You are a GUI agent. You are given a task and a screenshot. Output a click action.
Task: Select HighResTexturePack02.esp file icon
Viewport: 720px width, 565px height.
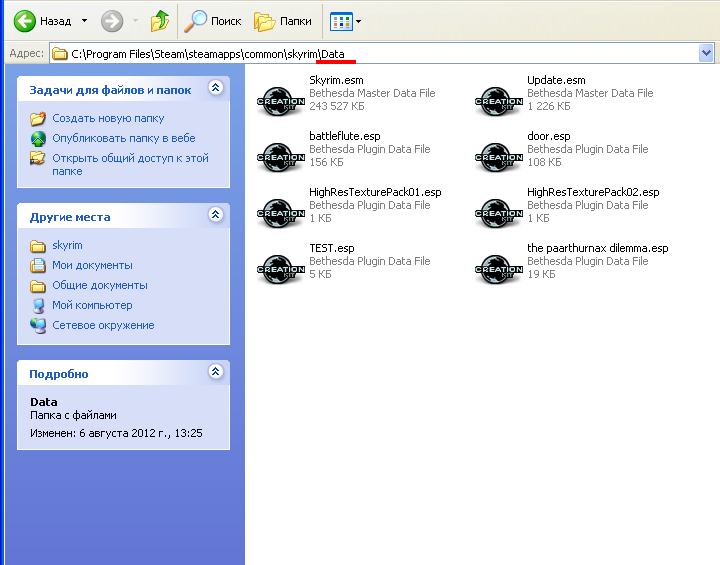click(499, 213)
